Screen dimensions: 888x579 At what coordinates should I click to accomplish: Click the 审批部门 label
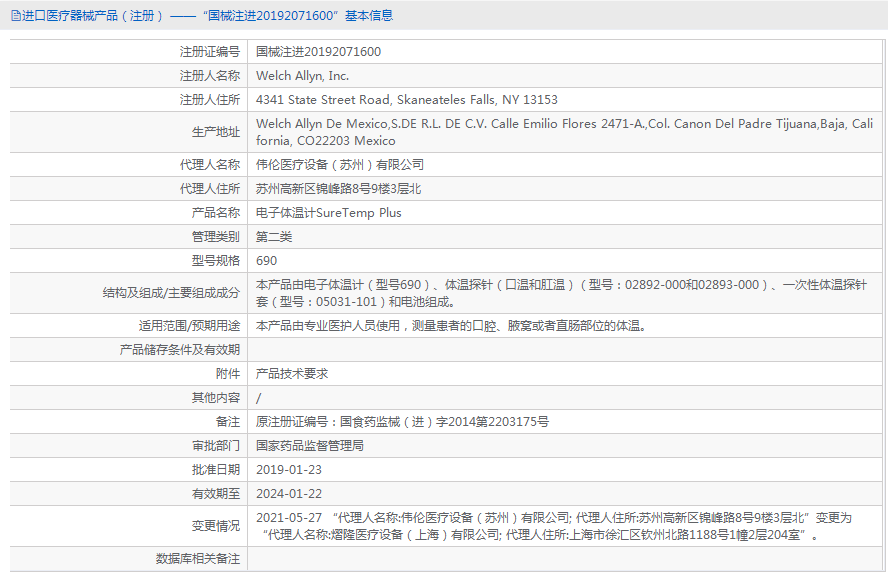[x=216, y=446]
